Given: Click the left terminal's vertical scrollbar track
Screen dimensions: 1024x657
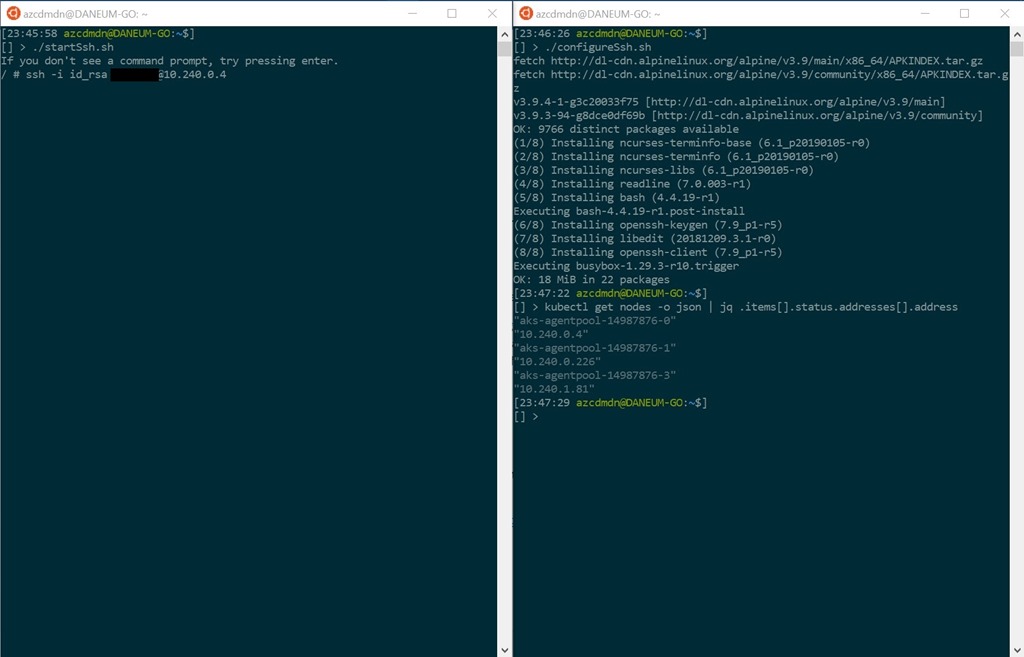Looking at the screenshot, I should [x=504, y=340].
